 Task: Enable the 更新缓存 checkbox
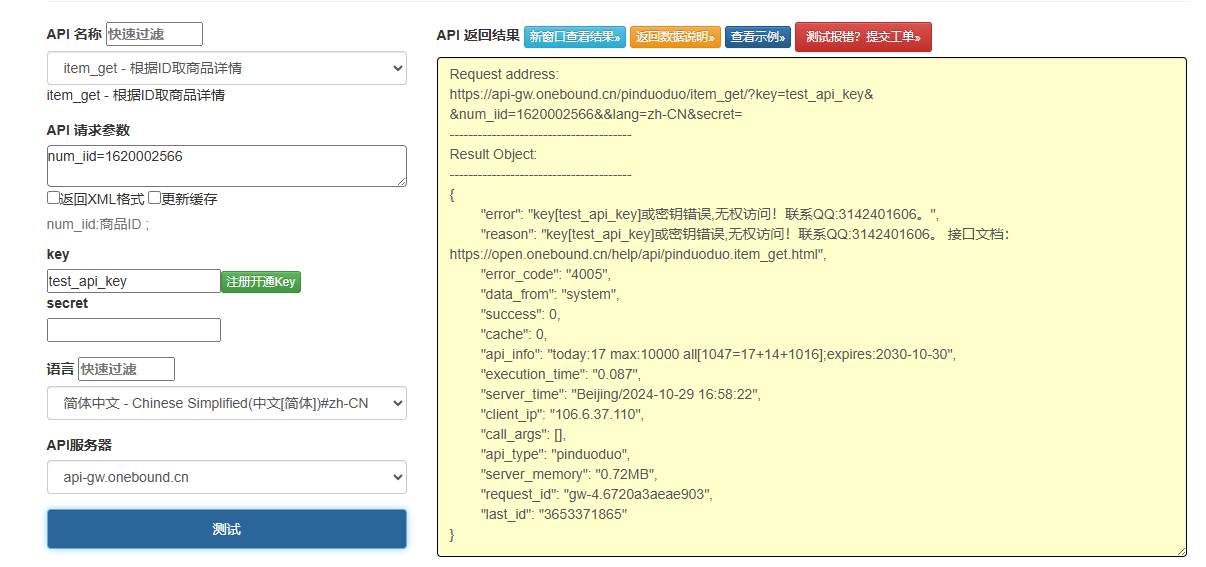coord(155,198)
